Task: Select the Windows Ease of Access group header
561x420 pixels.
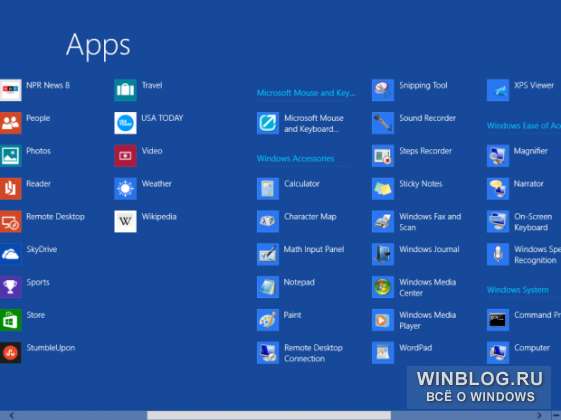Action: tap(524, 126)
